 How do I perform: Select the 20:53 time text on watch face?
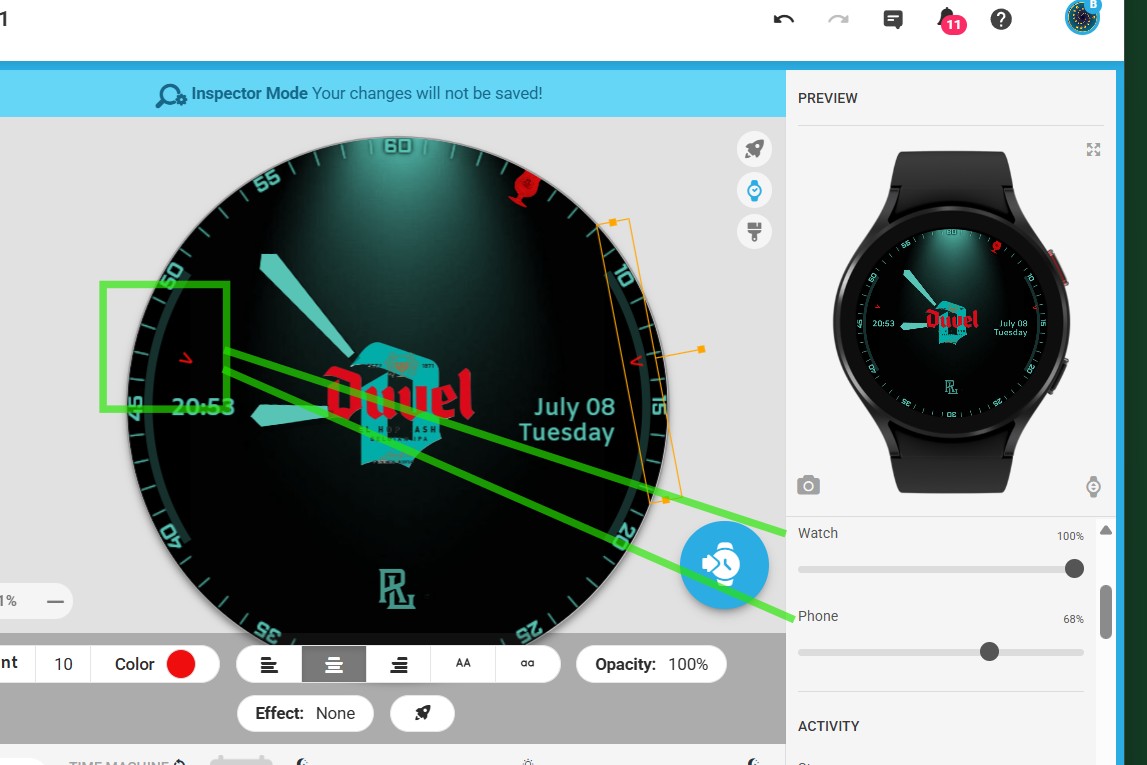click(x=203, y=407)
